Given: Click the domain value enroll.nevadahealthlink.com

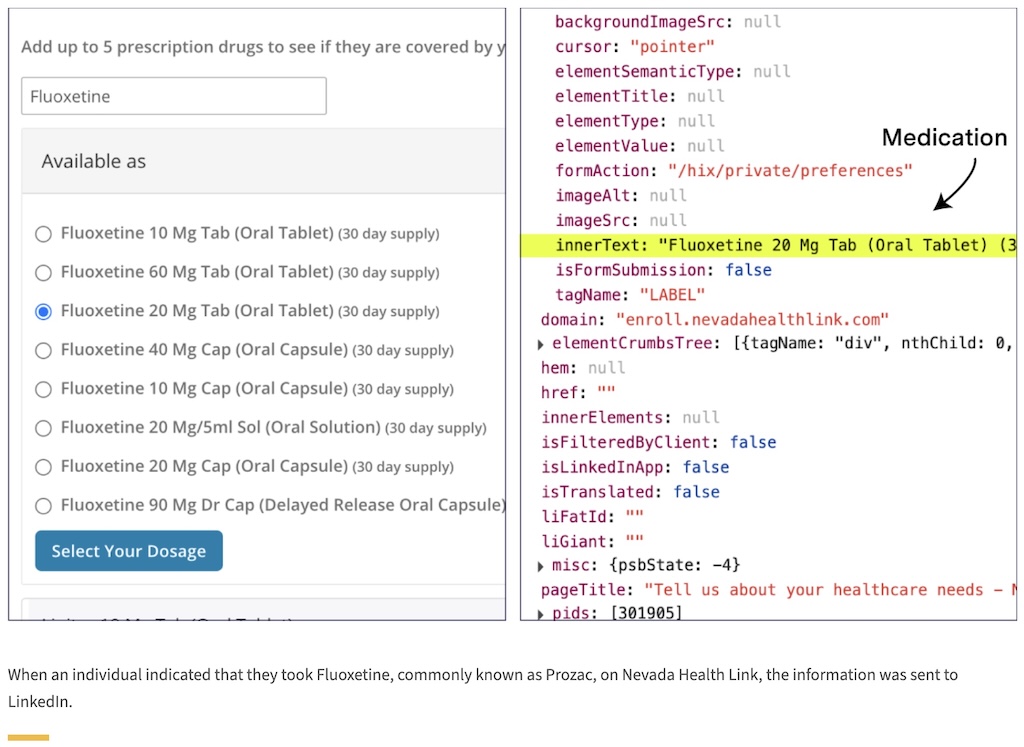Looking at the screenshot, I should pos(752,320).
